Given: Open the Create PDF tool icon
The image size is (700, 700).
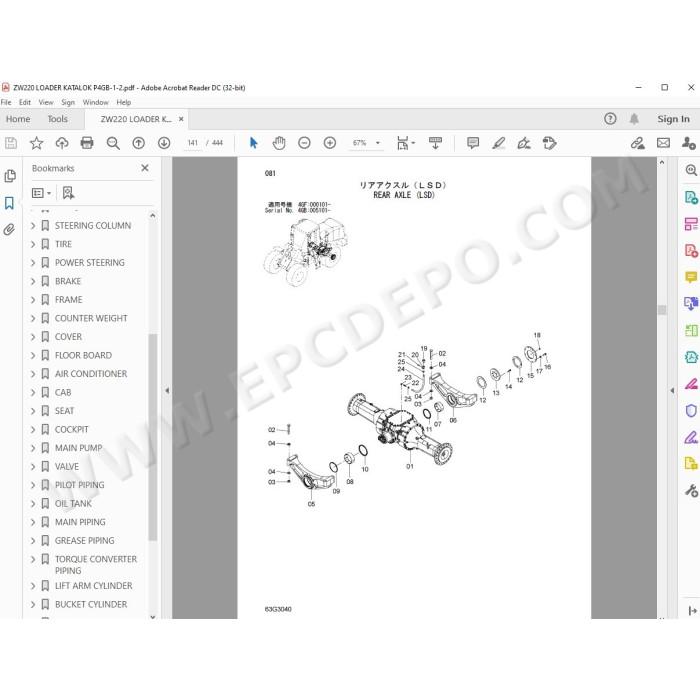Looking at the screenshot, I should point(691,250).
